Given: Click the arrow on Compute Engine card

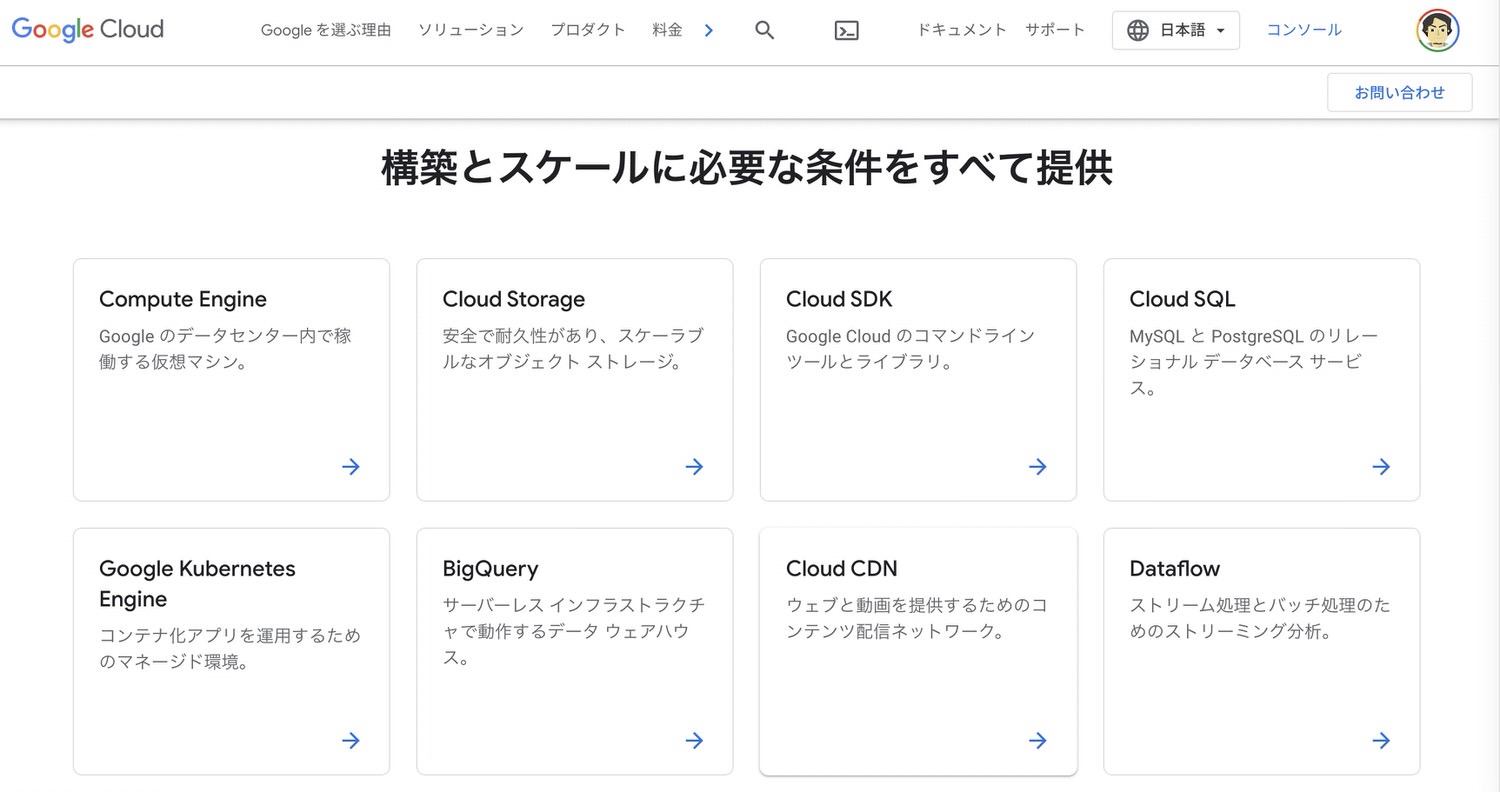Looking at the screenshot, I should (x=351, y=466).
